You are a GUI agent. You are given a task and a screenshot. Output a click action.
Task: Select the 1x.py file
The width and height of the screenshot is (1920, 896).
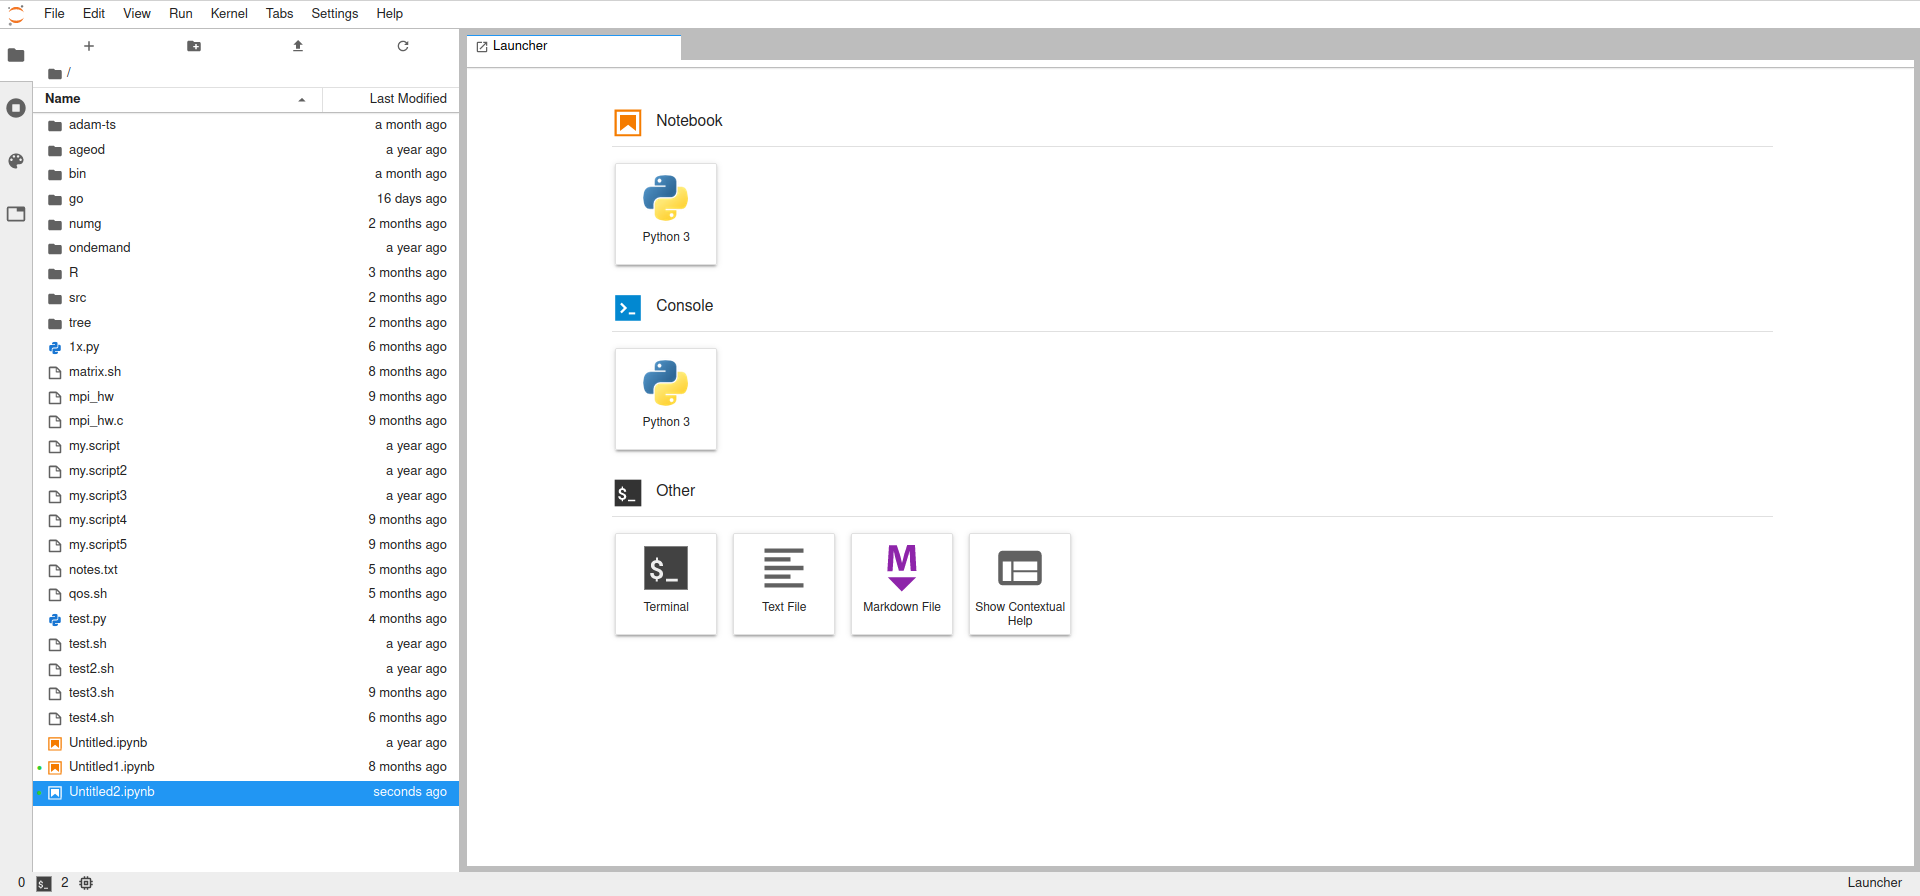coord(246,347)
